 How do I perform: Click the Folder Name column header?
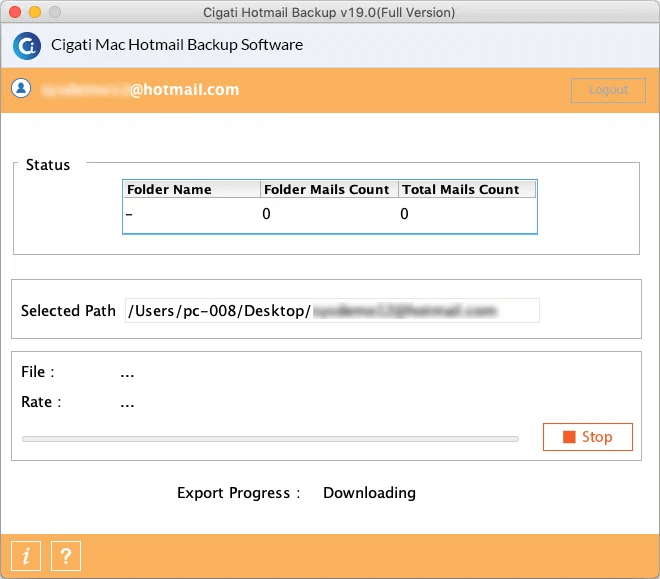point(192,189)
